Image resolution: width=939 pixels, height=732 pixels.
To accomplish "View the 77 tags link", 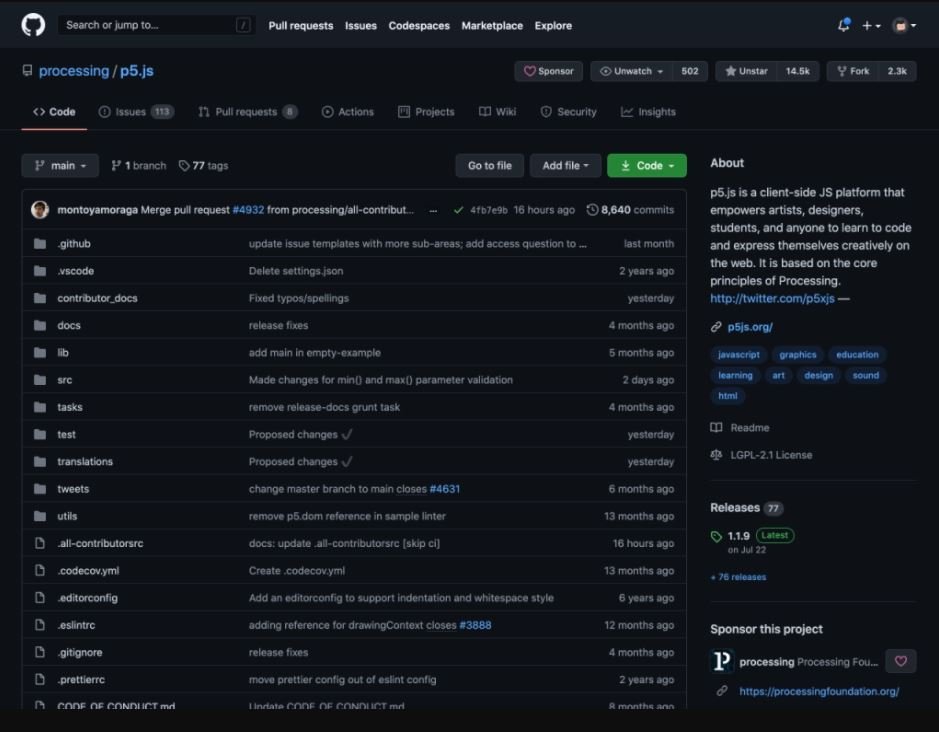I will 204,165.
